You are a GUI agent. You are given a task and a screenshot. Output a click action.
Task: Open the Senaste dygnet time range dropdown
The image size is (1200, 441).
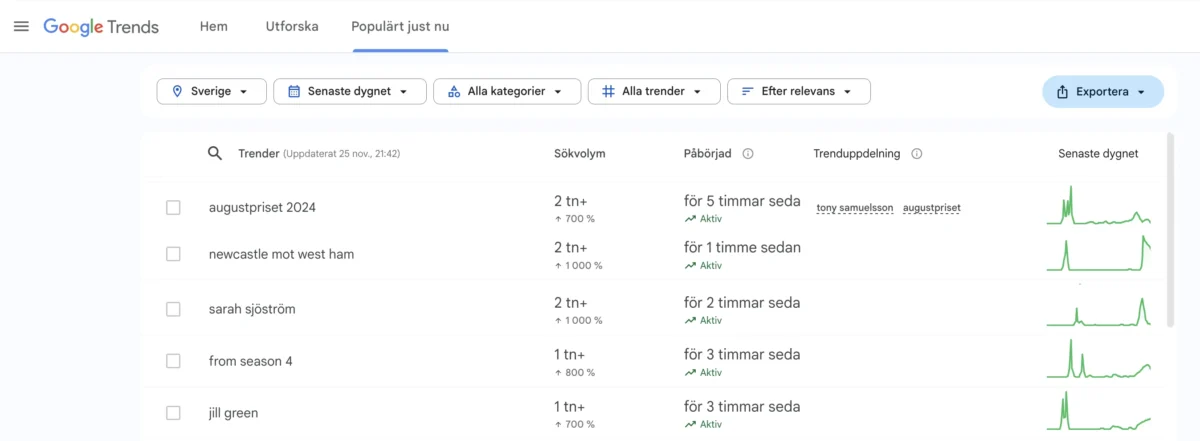click(x=350, y=91)
